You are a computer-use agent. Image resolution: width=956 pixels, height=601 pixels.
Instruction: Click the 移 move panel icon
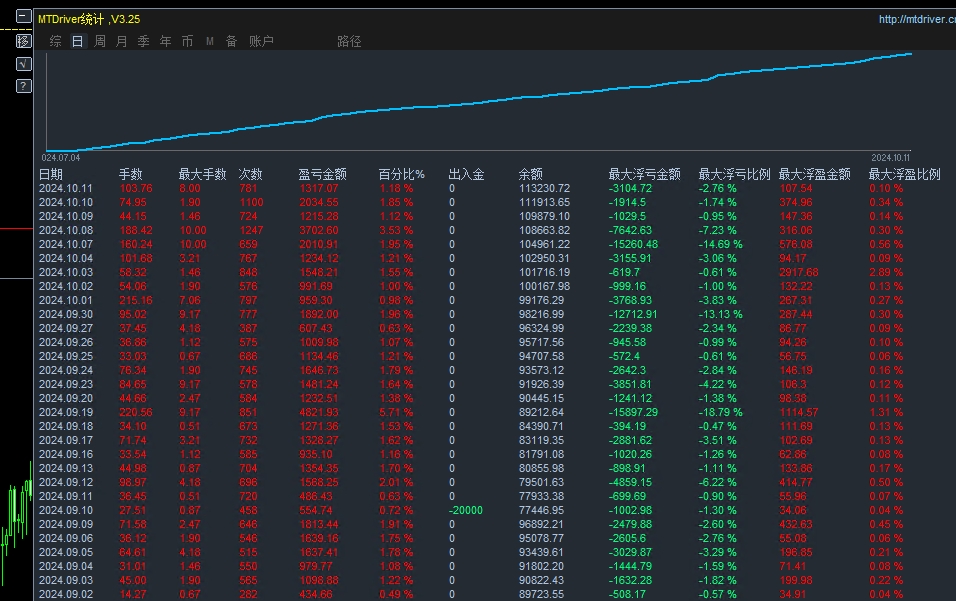(23, 41)
